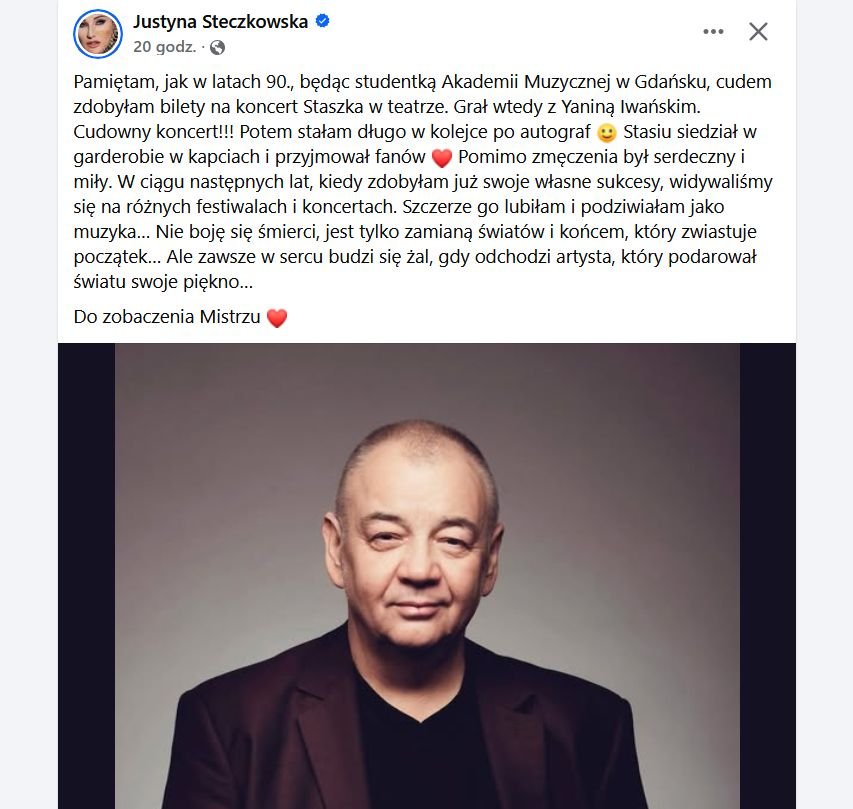Click the dark left margin of photo

86,576
